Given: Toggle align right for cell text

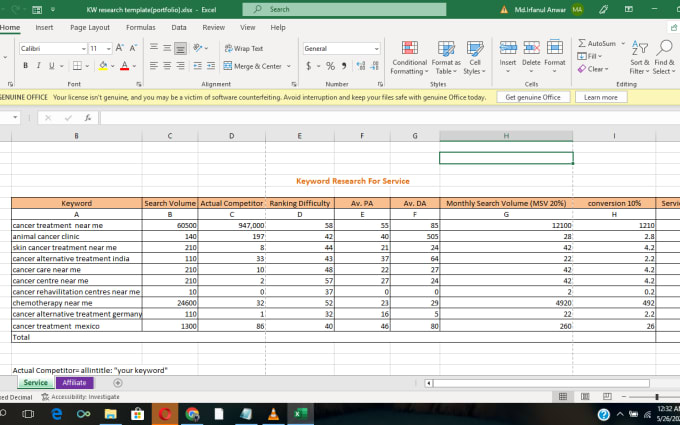Looking at the screenshot, I should [180, 65].
